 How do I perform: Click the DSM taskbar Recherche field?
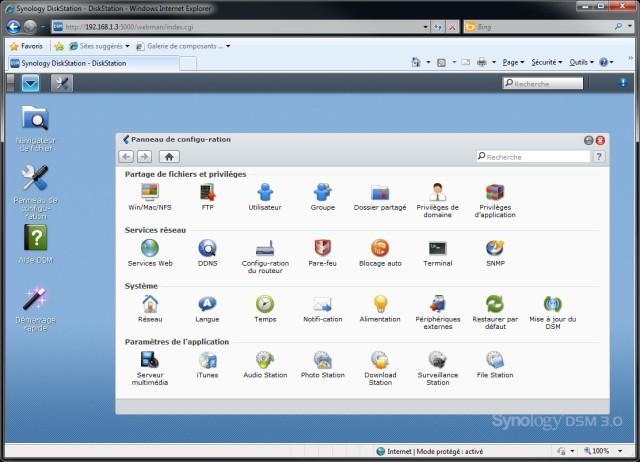pyautogui.click(x=543, y=83)
